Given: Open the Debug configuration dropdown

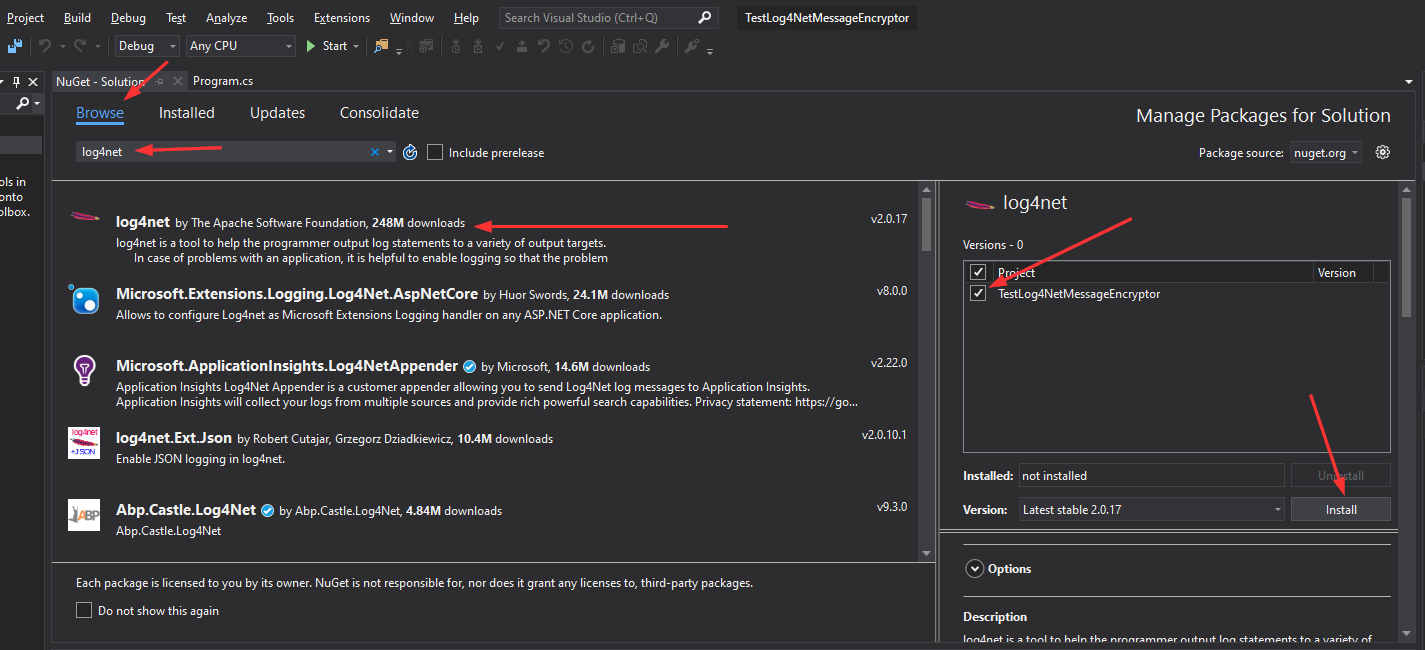Looking at the screenshot, I should (147, 46).
